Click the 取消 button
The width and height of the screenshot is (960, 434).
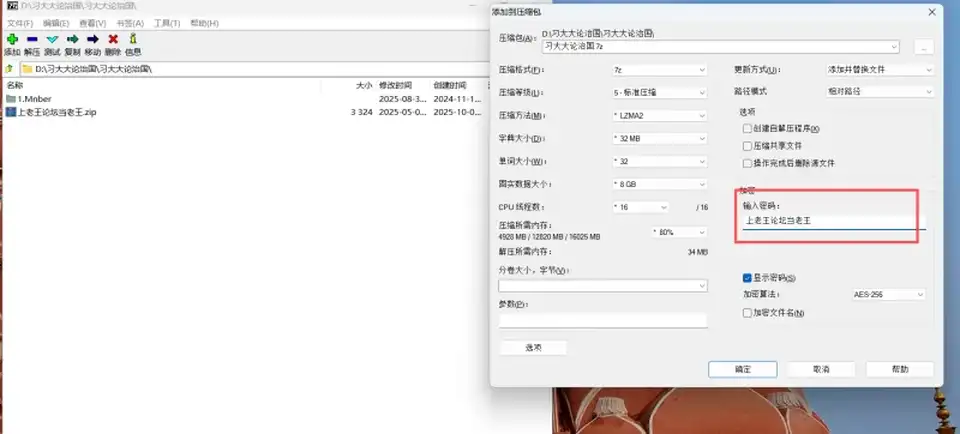click(820, 369)
